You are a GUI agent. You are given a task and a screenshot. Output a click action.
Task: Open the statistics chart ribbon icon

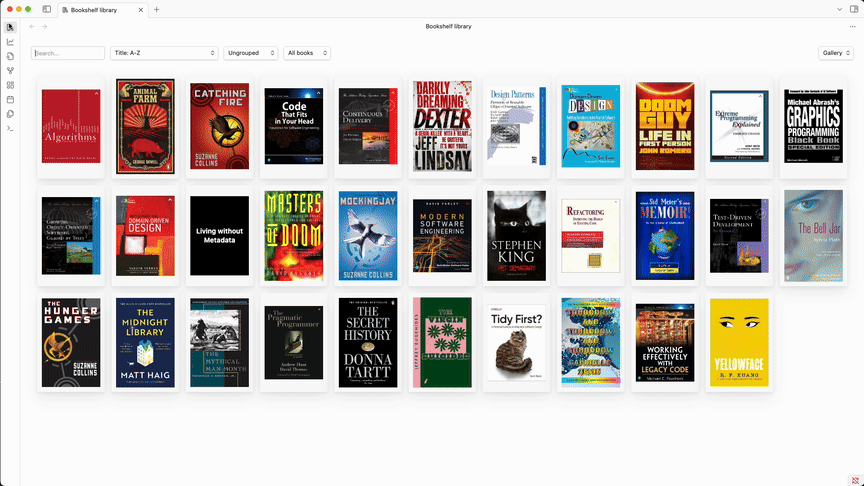click(x=10, y=42)
